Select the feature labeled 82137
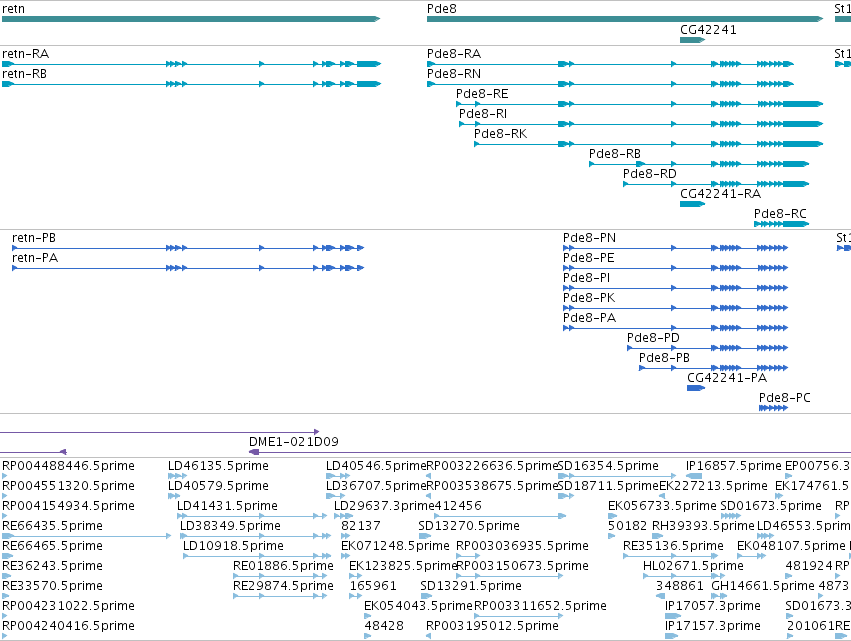The image size is (851, 641). click(360, 526)
